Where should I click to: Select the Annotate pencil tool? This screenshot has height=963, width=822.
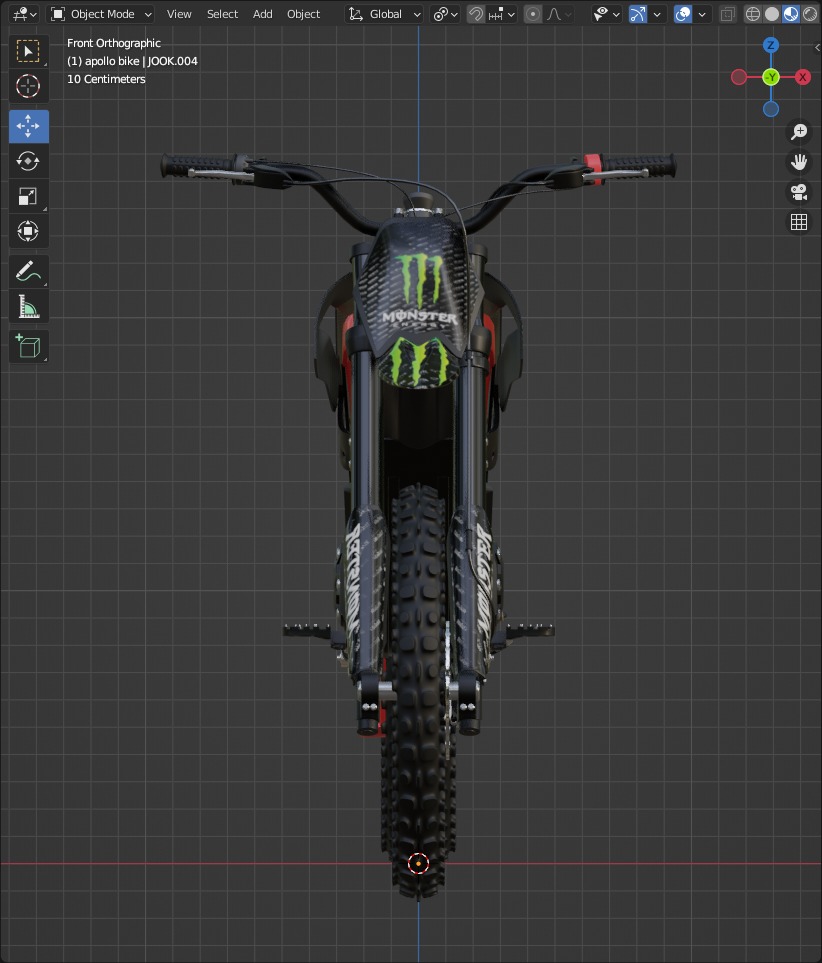point(28,272)
